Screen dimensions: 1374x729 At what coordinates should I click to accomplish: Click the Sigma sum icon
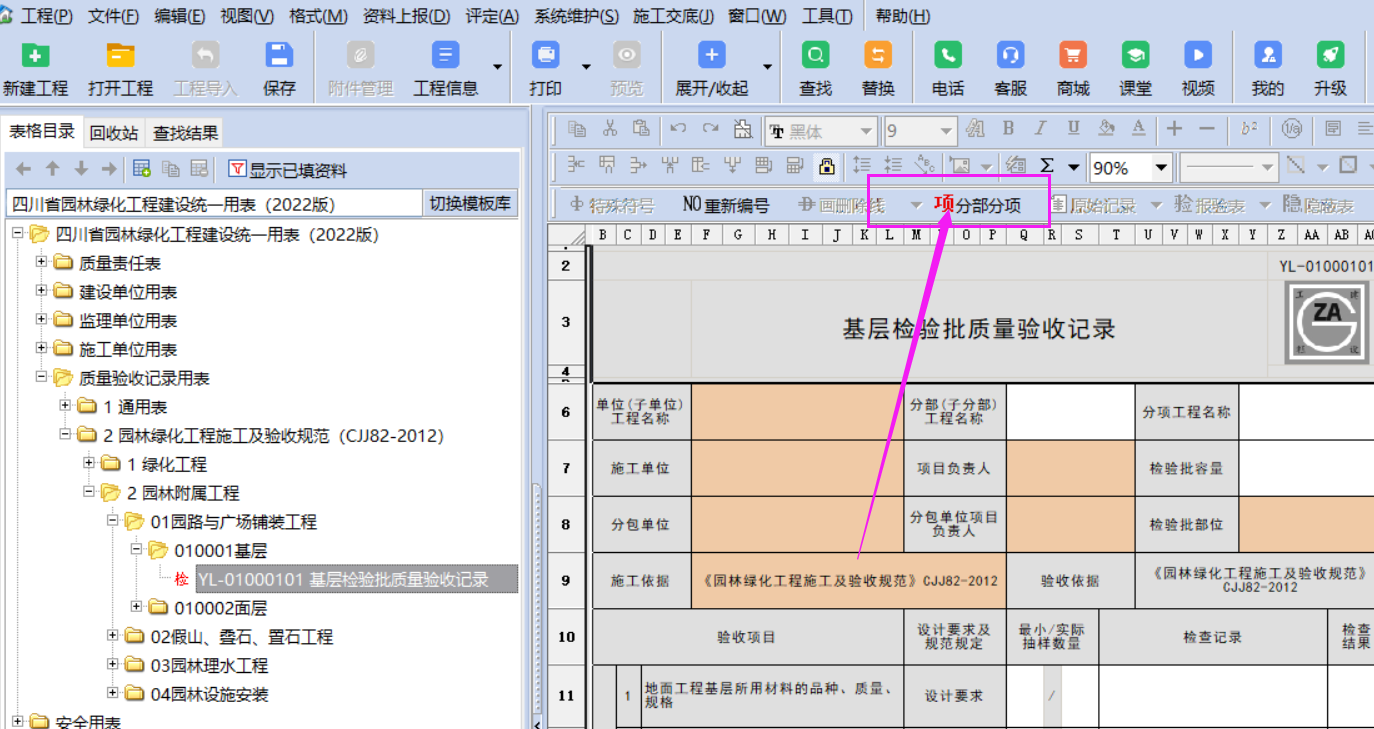tap(1047, 166)
